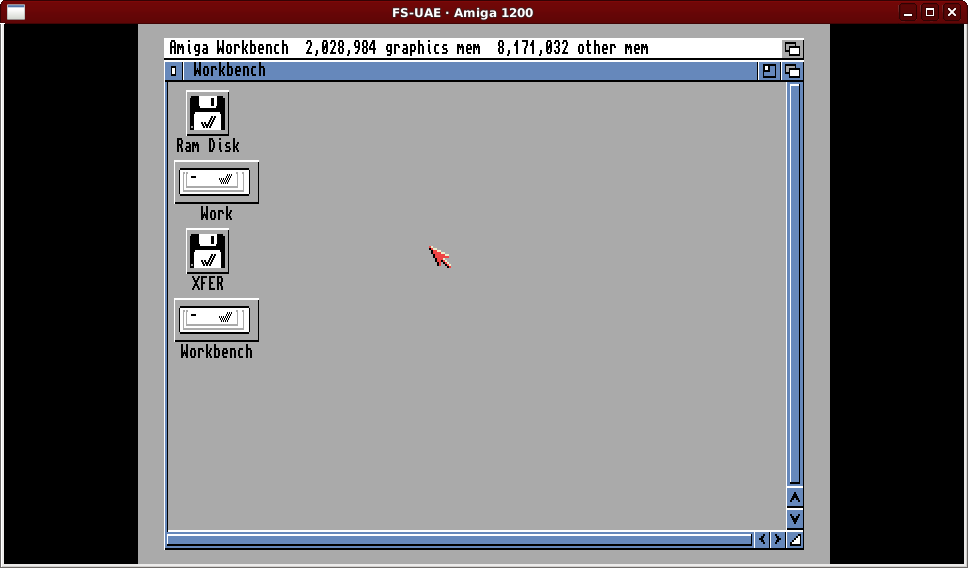Select the Work hard drive icon

(216, 182)
